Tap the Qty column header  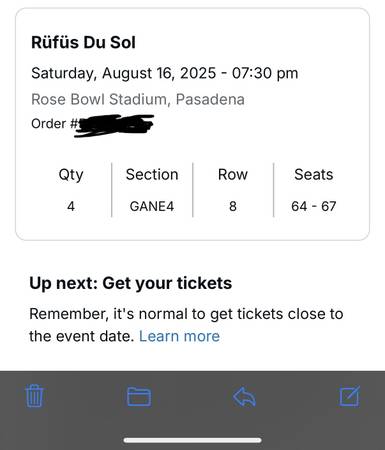(71, 175)
